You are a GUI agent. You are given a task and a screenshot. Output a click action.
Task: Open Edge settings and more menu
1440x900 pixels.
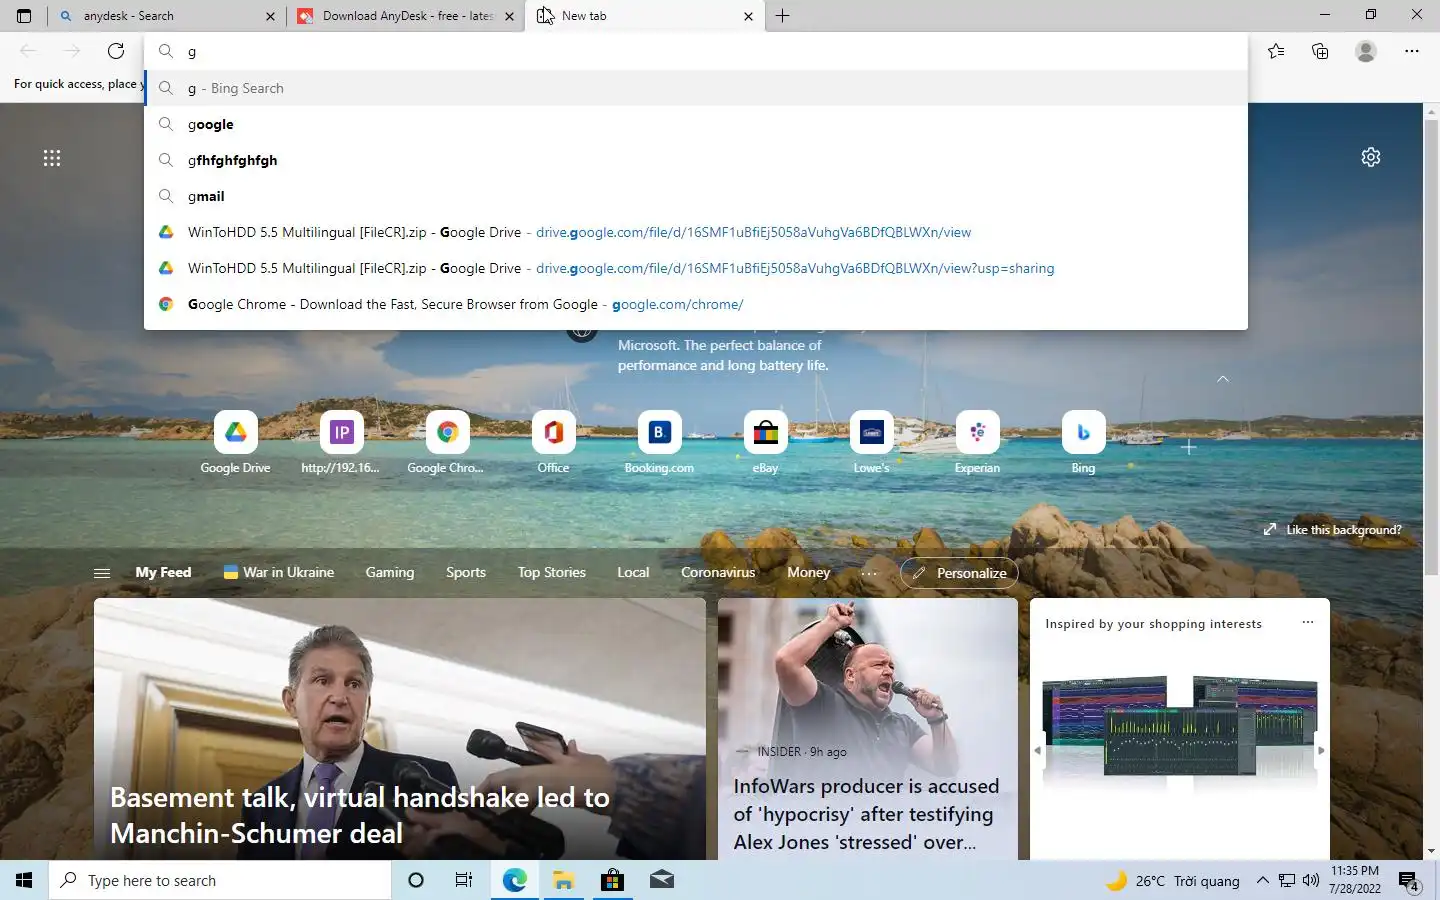click(x=1412, y=51)
